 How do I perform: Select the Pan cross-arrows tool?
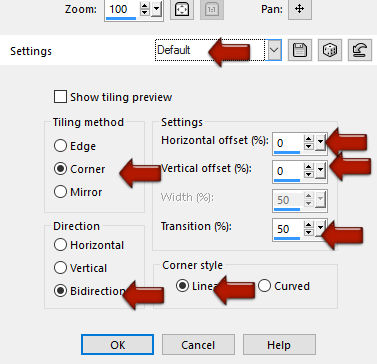pos(300,9)
